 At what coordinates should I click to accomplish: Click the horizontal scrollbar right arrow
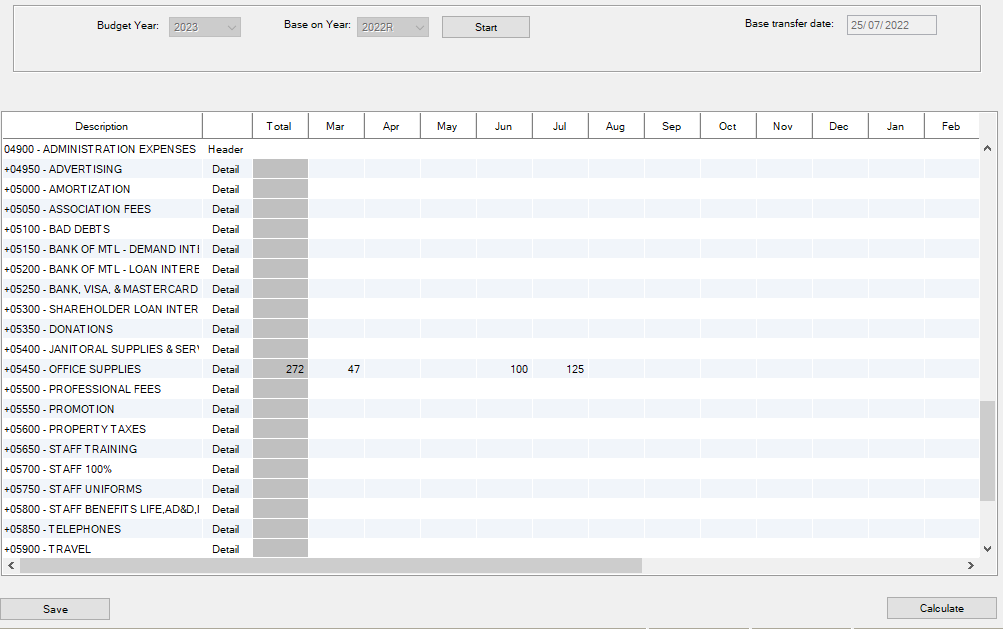(x=970, y=566)
